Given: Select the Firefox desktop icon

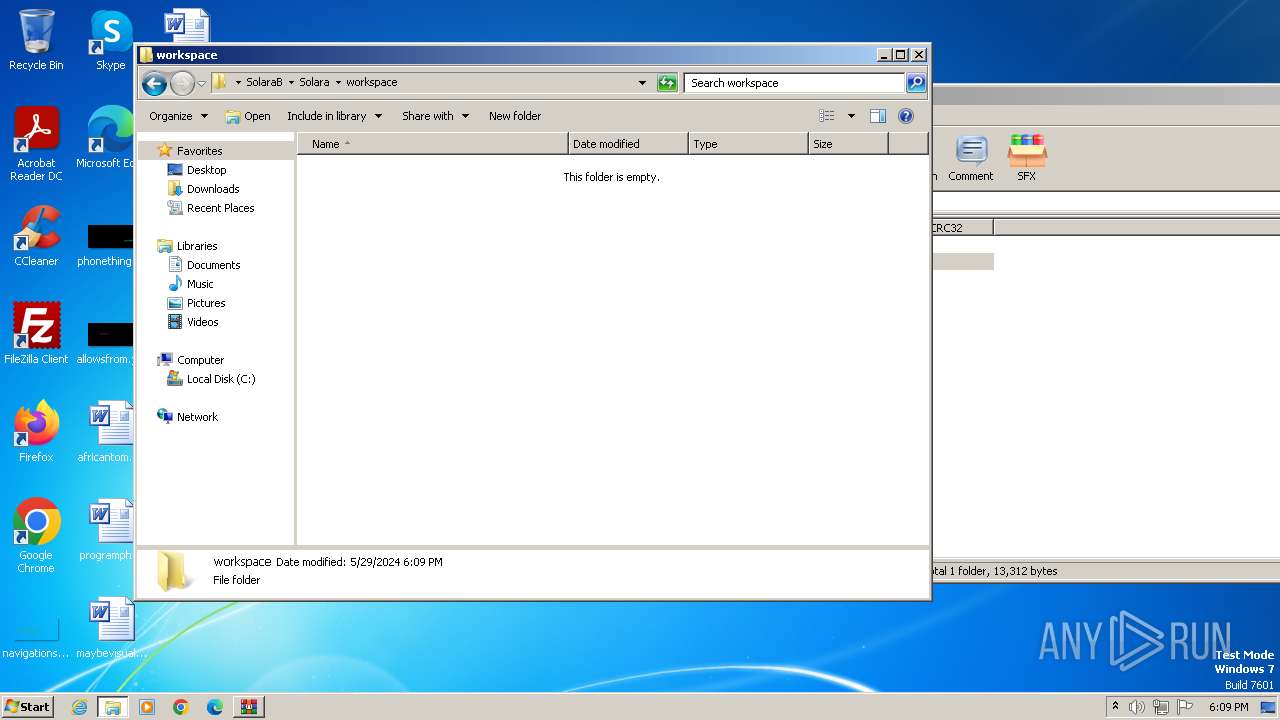Looking at the screenshot, I should [36, 432].
